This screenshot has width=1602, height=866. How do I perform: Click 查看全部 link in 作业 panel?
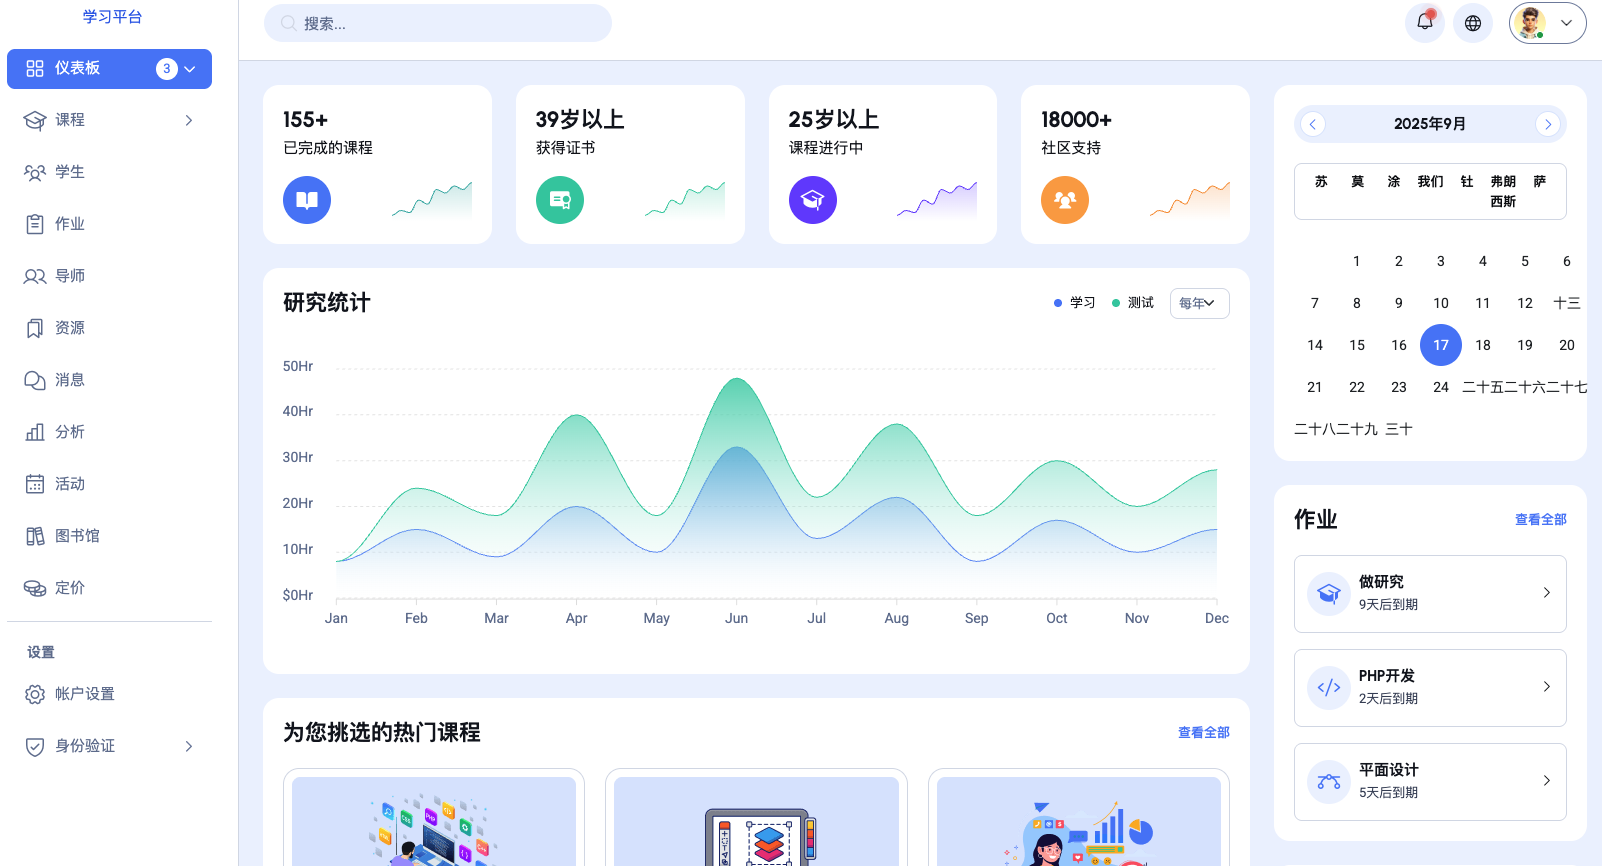pos(1540,519)
